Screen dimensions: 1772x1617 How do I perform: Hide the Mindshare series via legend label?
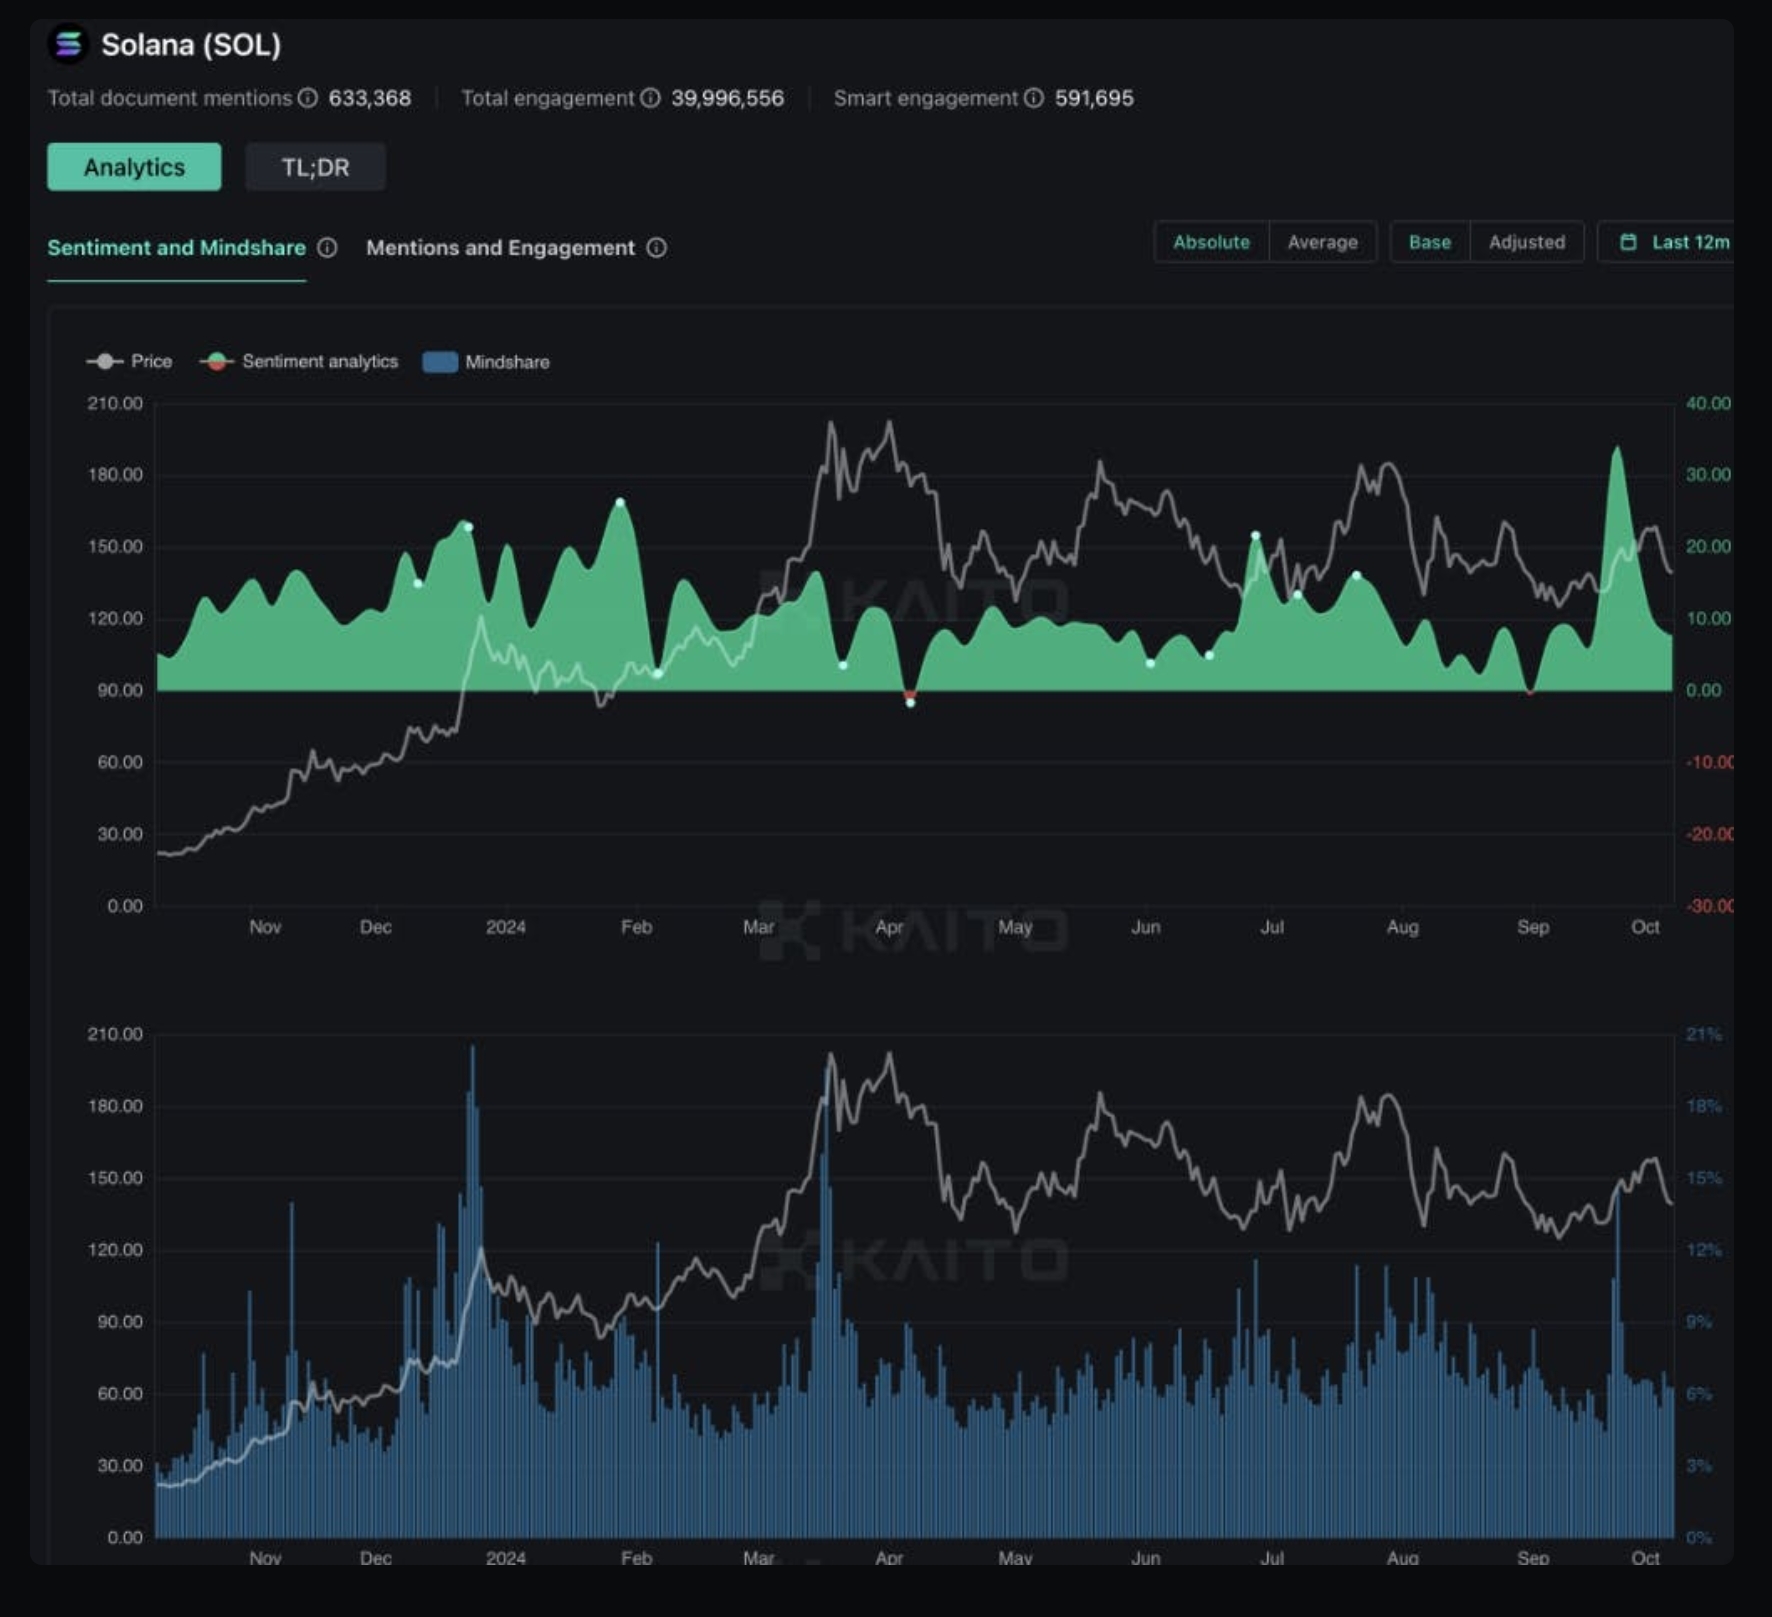(x=507, y=362)
